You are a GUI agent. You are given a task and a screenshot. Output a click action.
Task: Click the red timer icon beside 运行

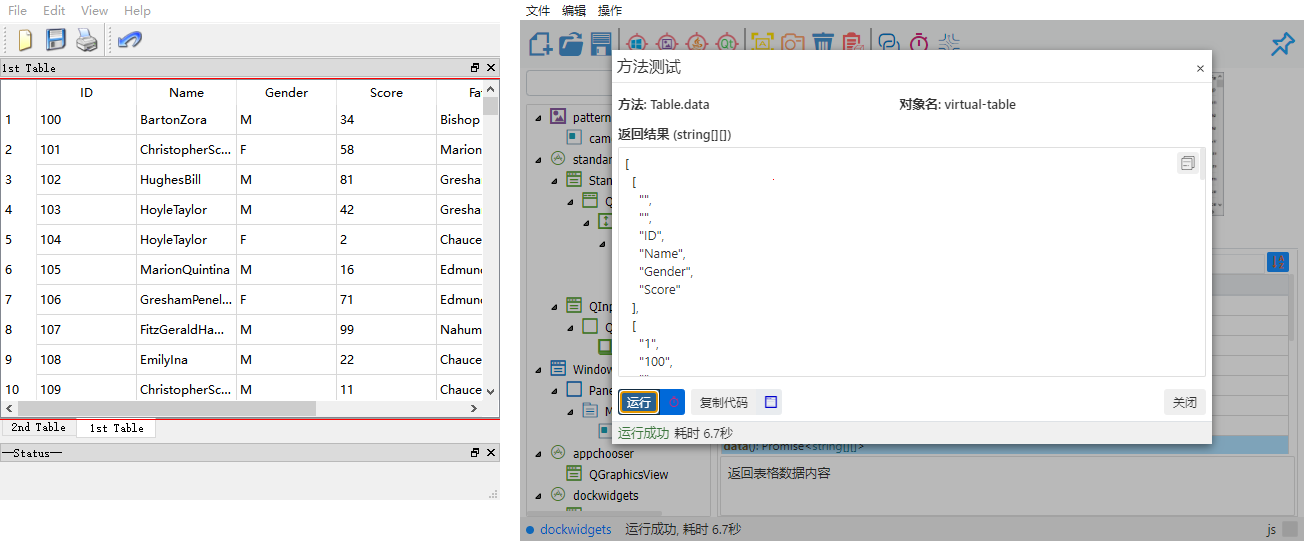(673, 402)
